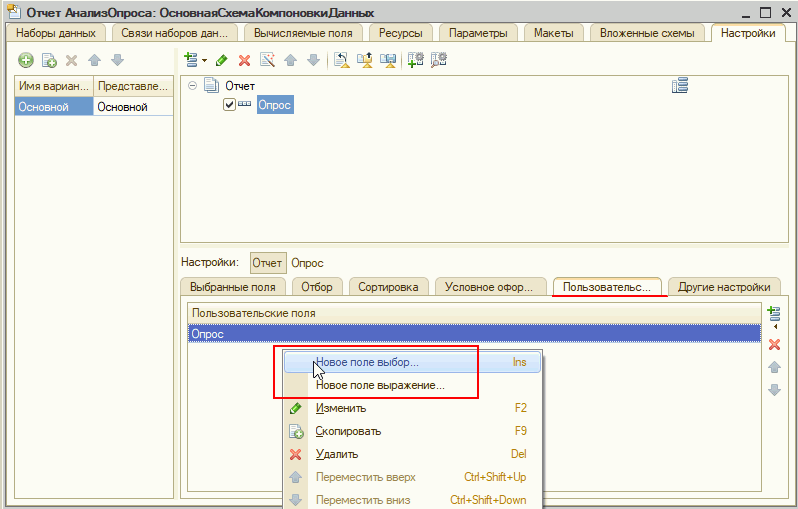Select the Отчет root node
Screen dimensions: 798x509
pyautogui.click(x=240, y=86)
